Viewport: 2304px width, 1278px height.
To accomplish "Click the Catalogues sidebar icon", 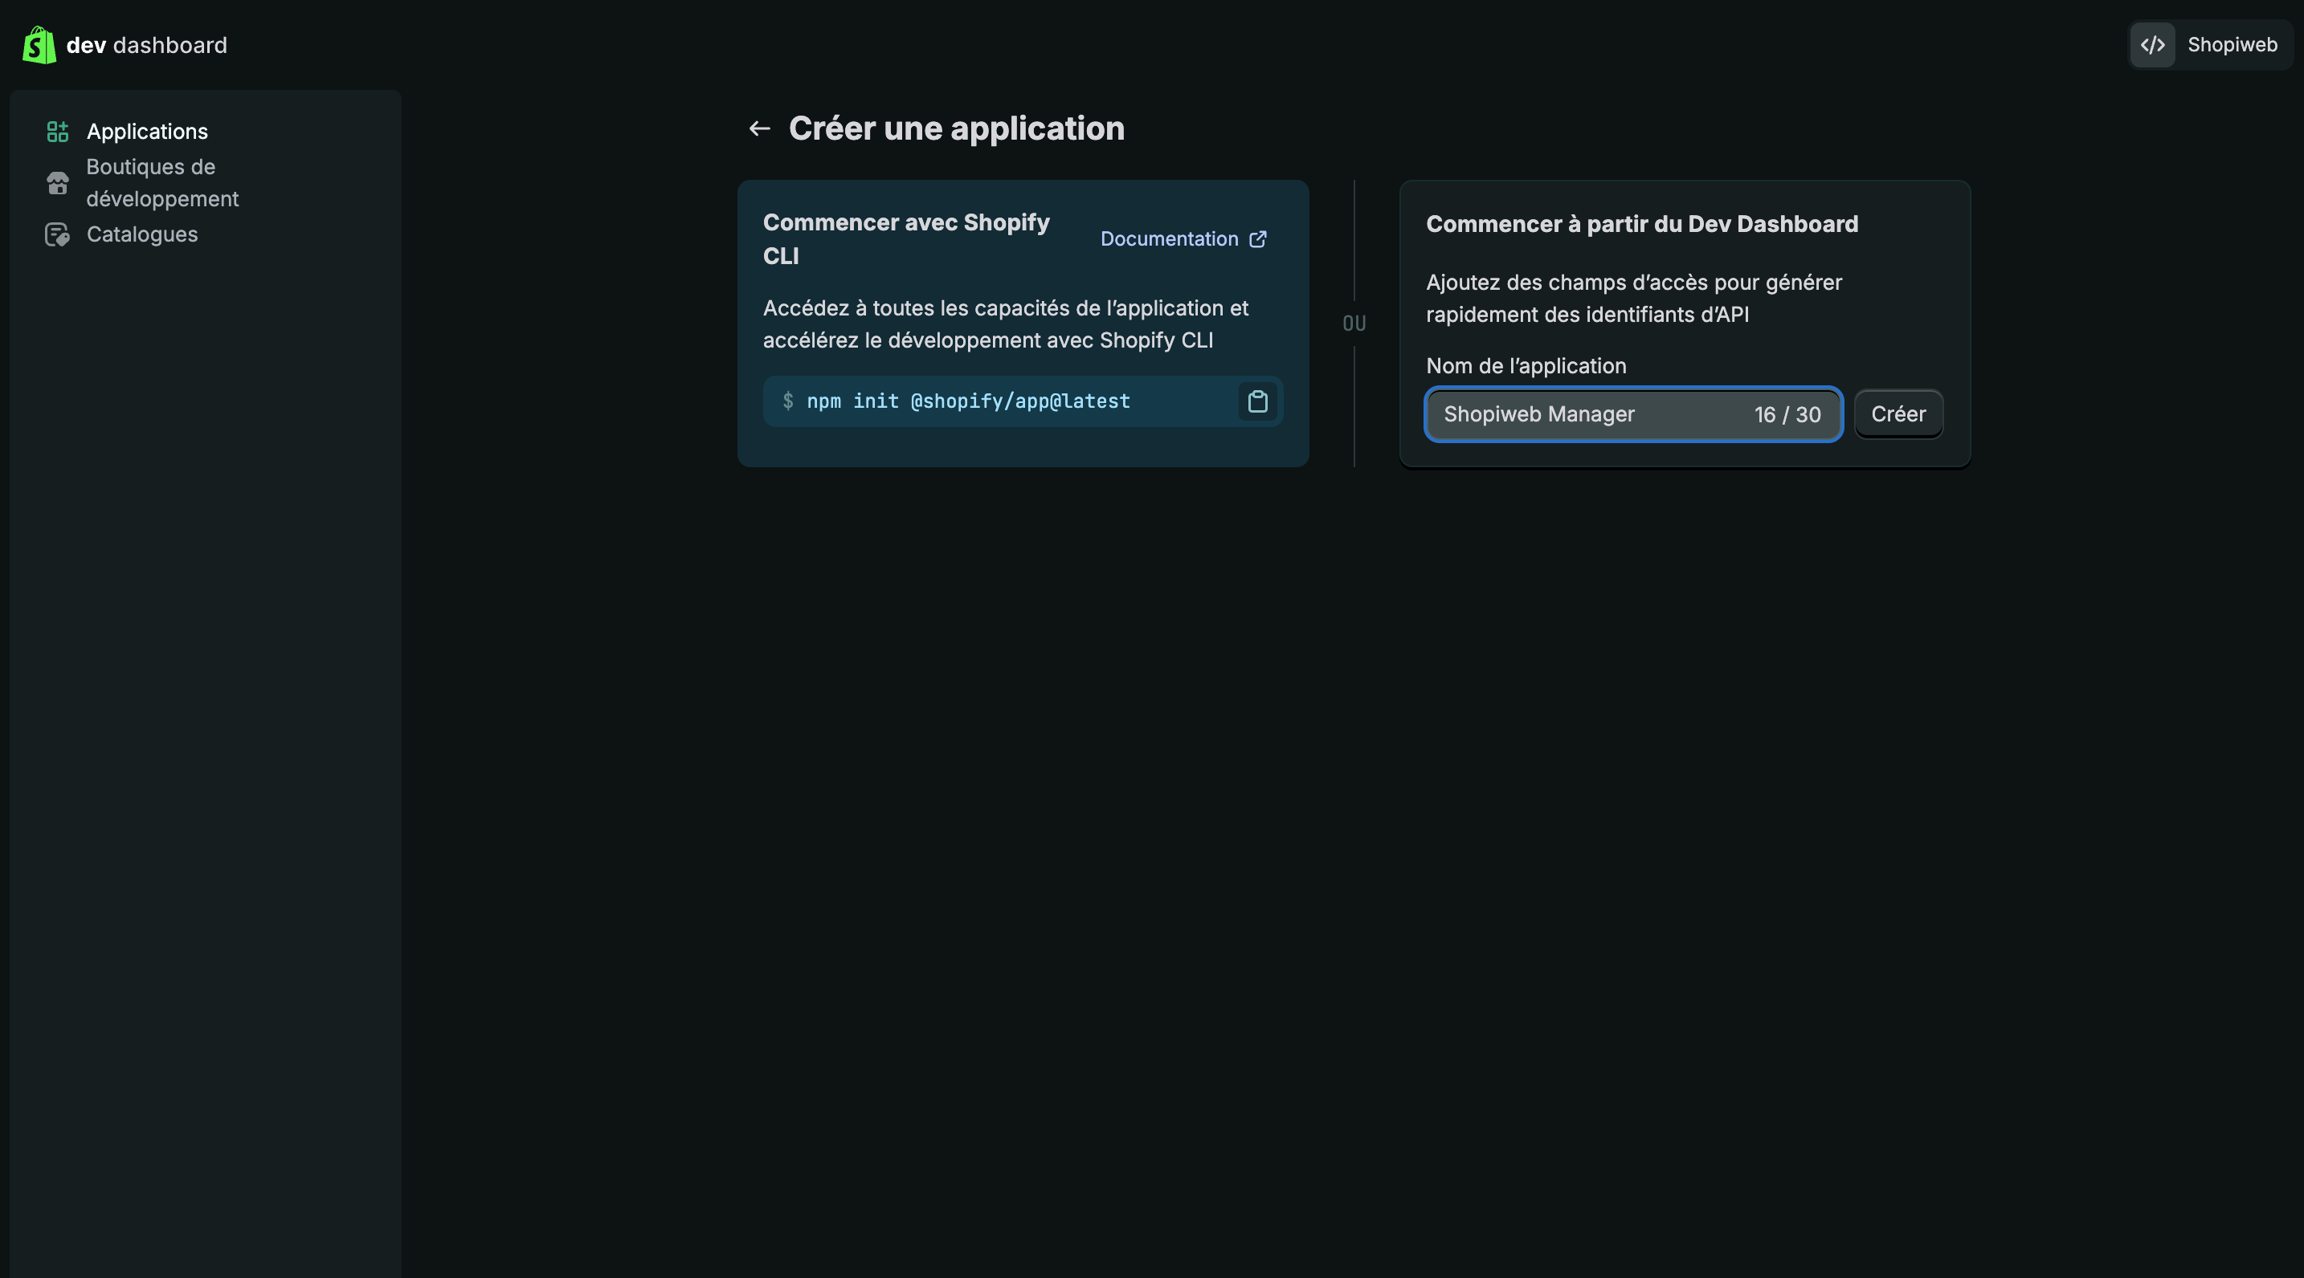I will (58, 234).
